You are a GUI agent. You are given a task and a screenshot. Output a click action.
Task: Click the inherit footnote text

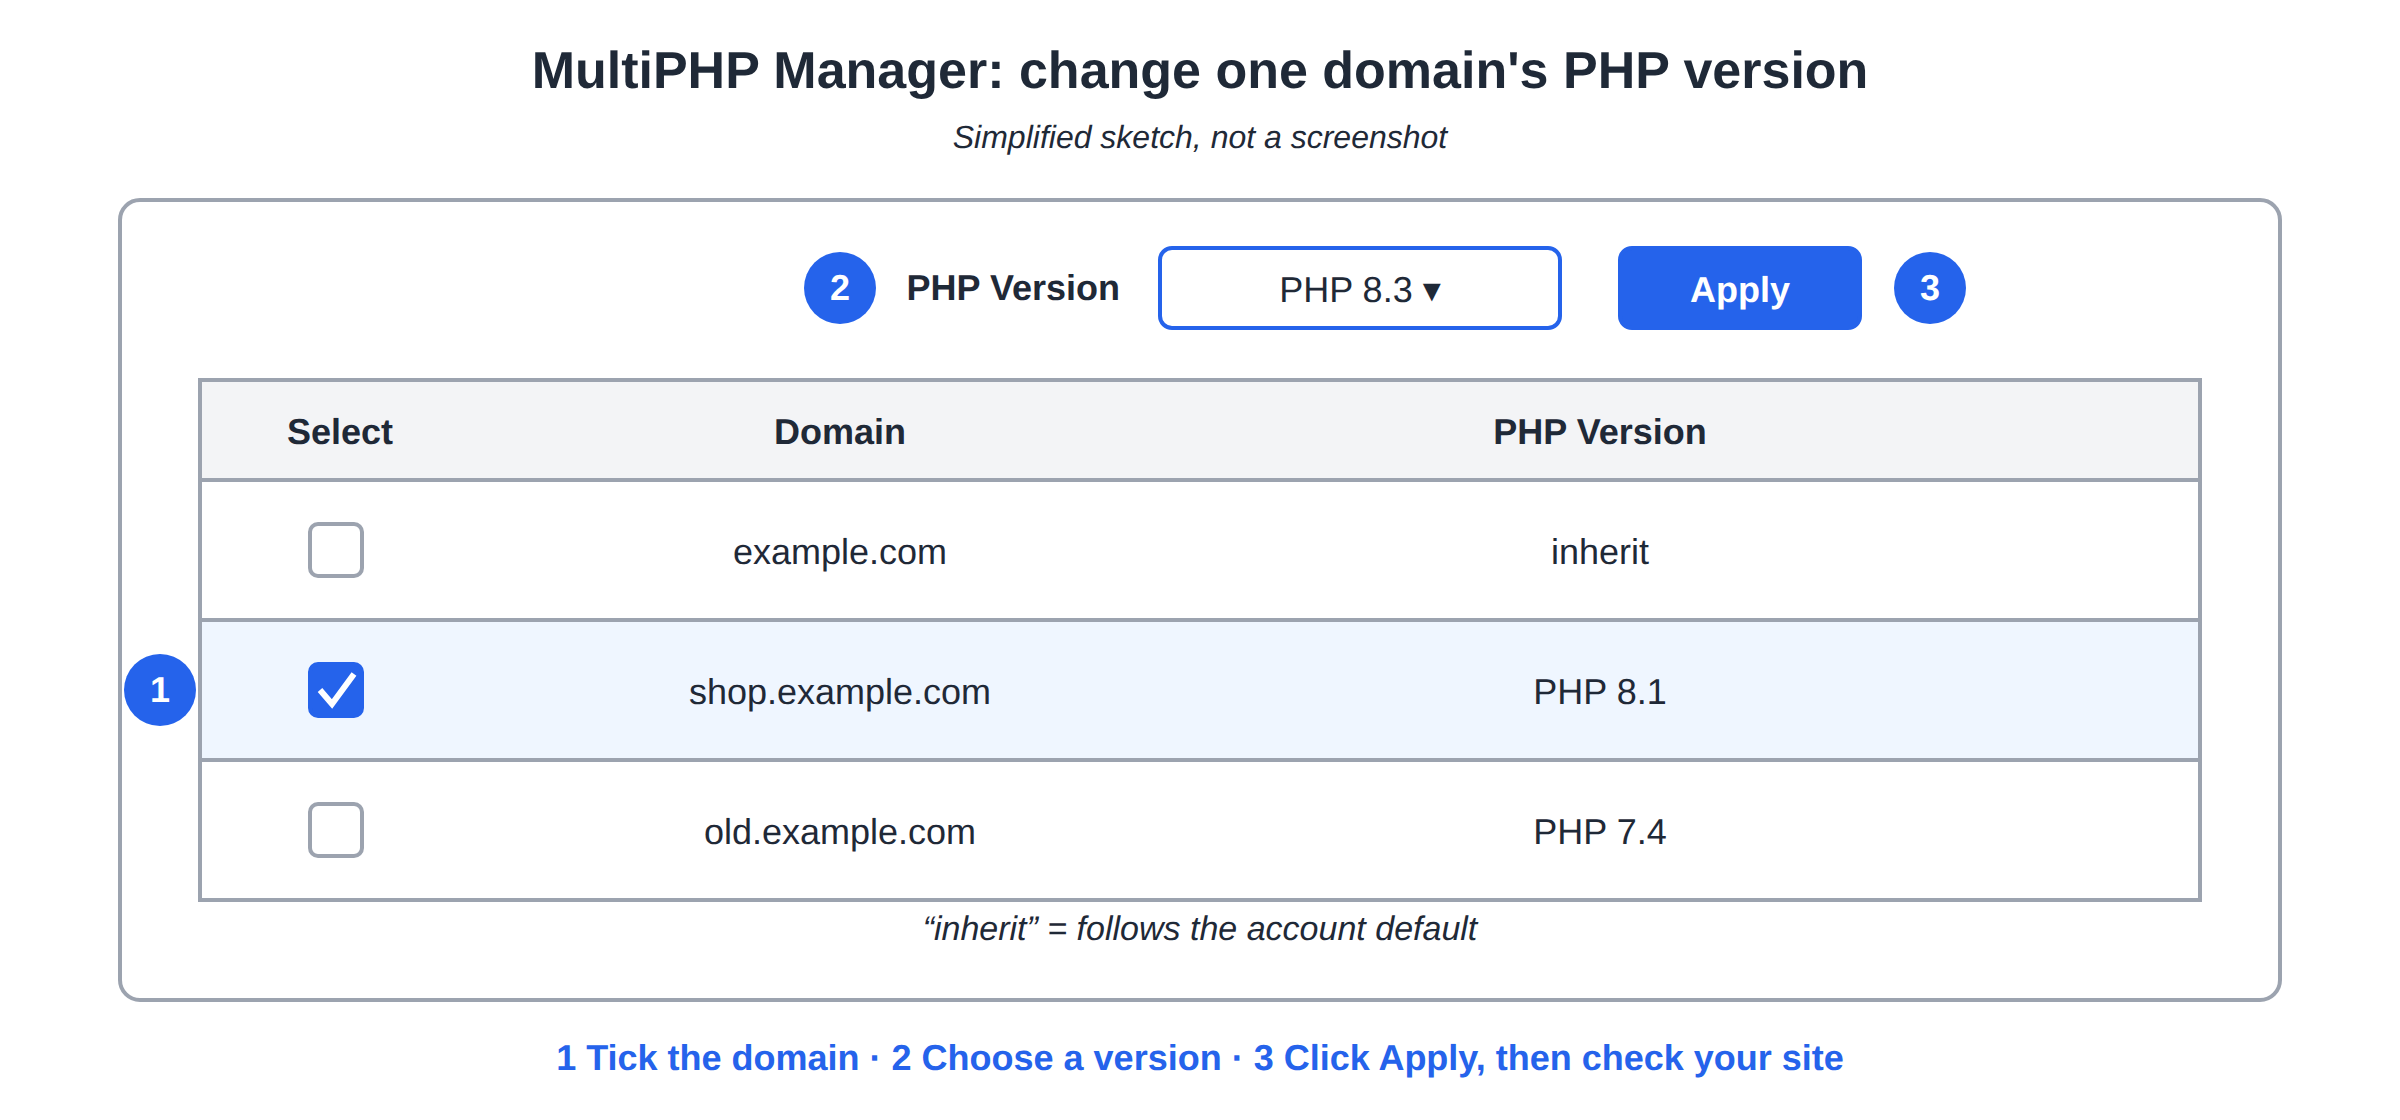tap(1200, 929)
